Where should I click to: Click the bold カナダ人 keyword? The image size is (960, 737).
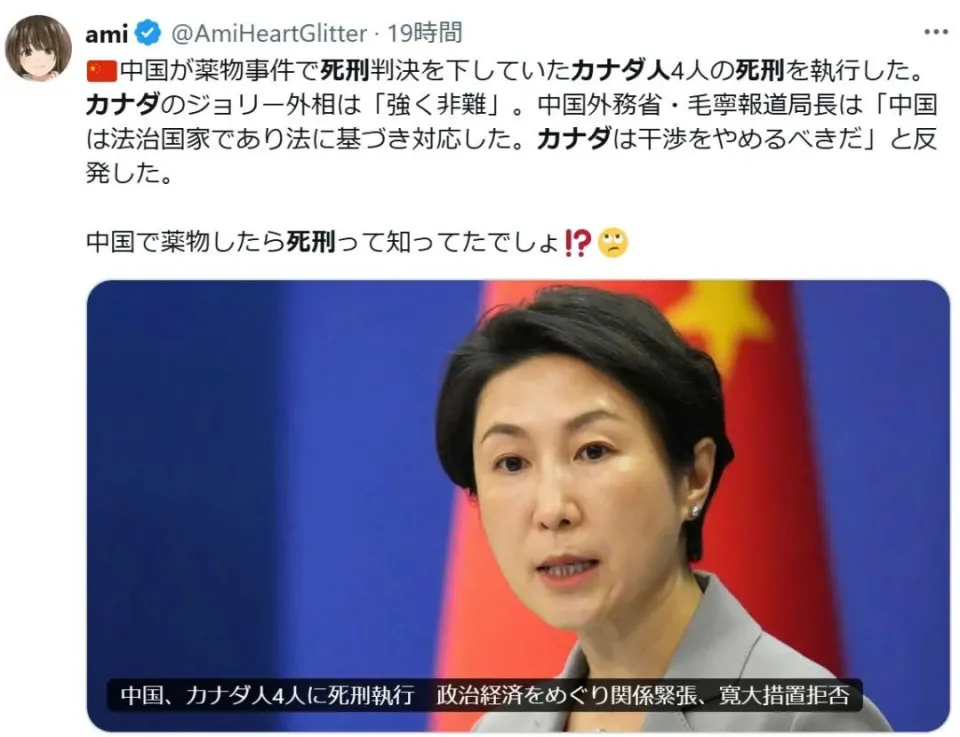point(621,71)
